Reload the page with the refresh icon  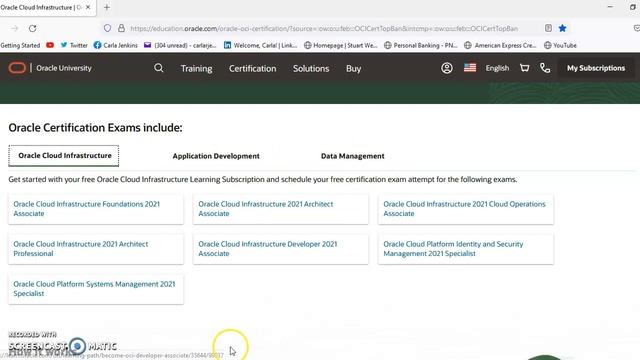(33, 28)
